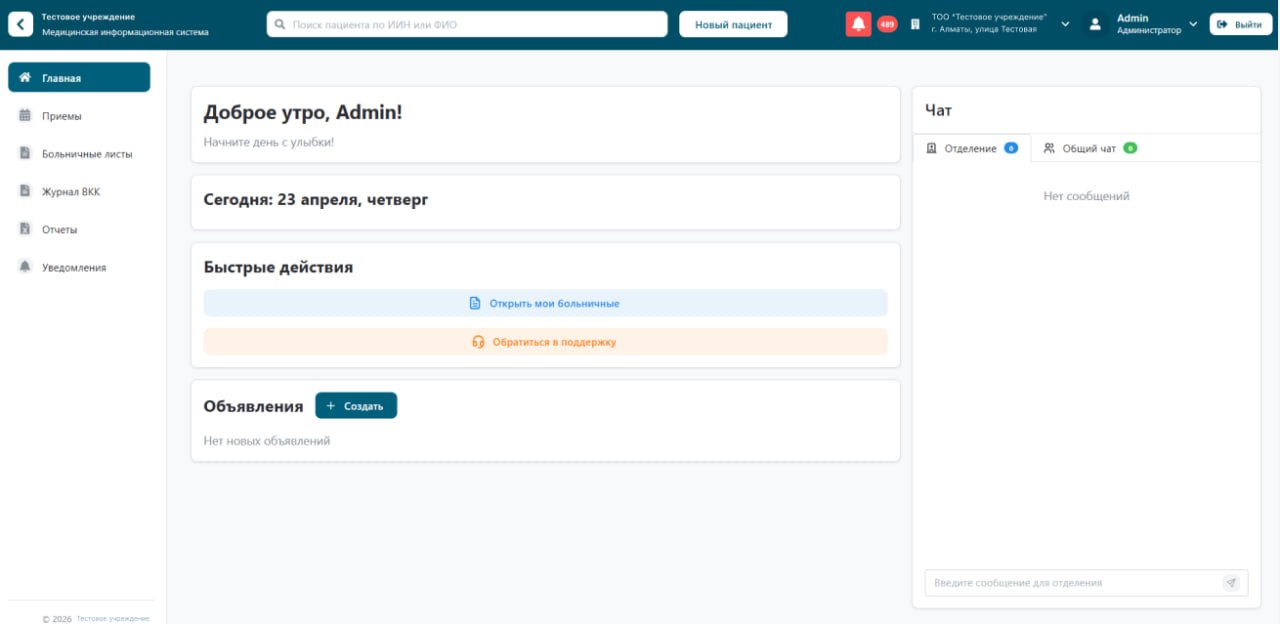This screenshot has width=1280, height=624.
Task: Collapse sidebar with back arrow icon
Action: pyautogui.click(x=20, y=24)
